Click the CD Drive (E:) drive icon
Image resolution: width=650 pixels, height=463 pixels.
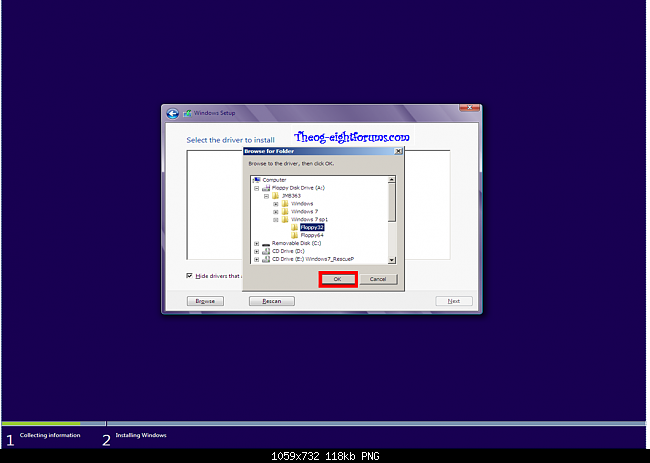tap(266, 259)
